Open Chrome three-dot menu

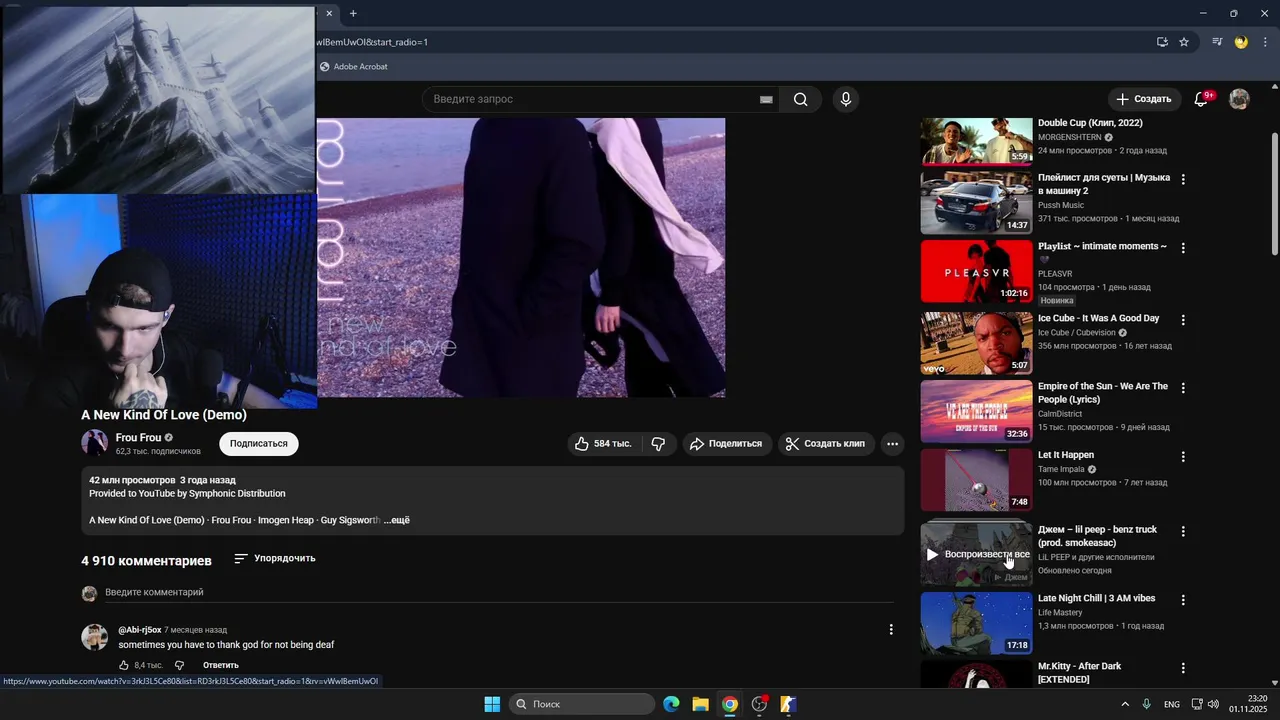tap(1266, 42)
